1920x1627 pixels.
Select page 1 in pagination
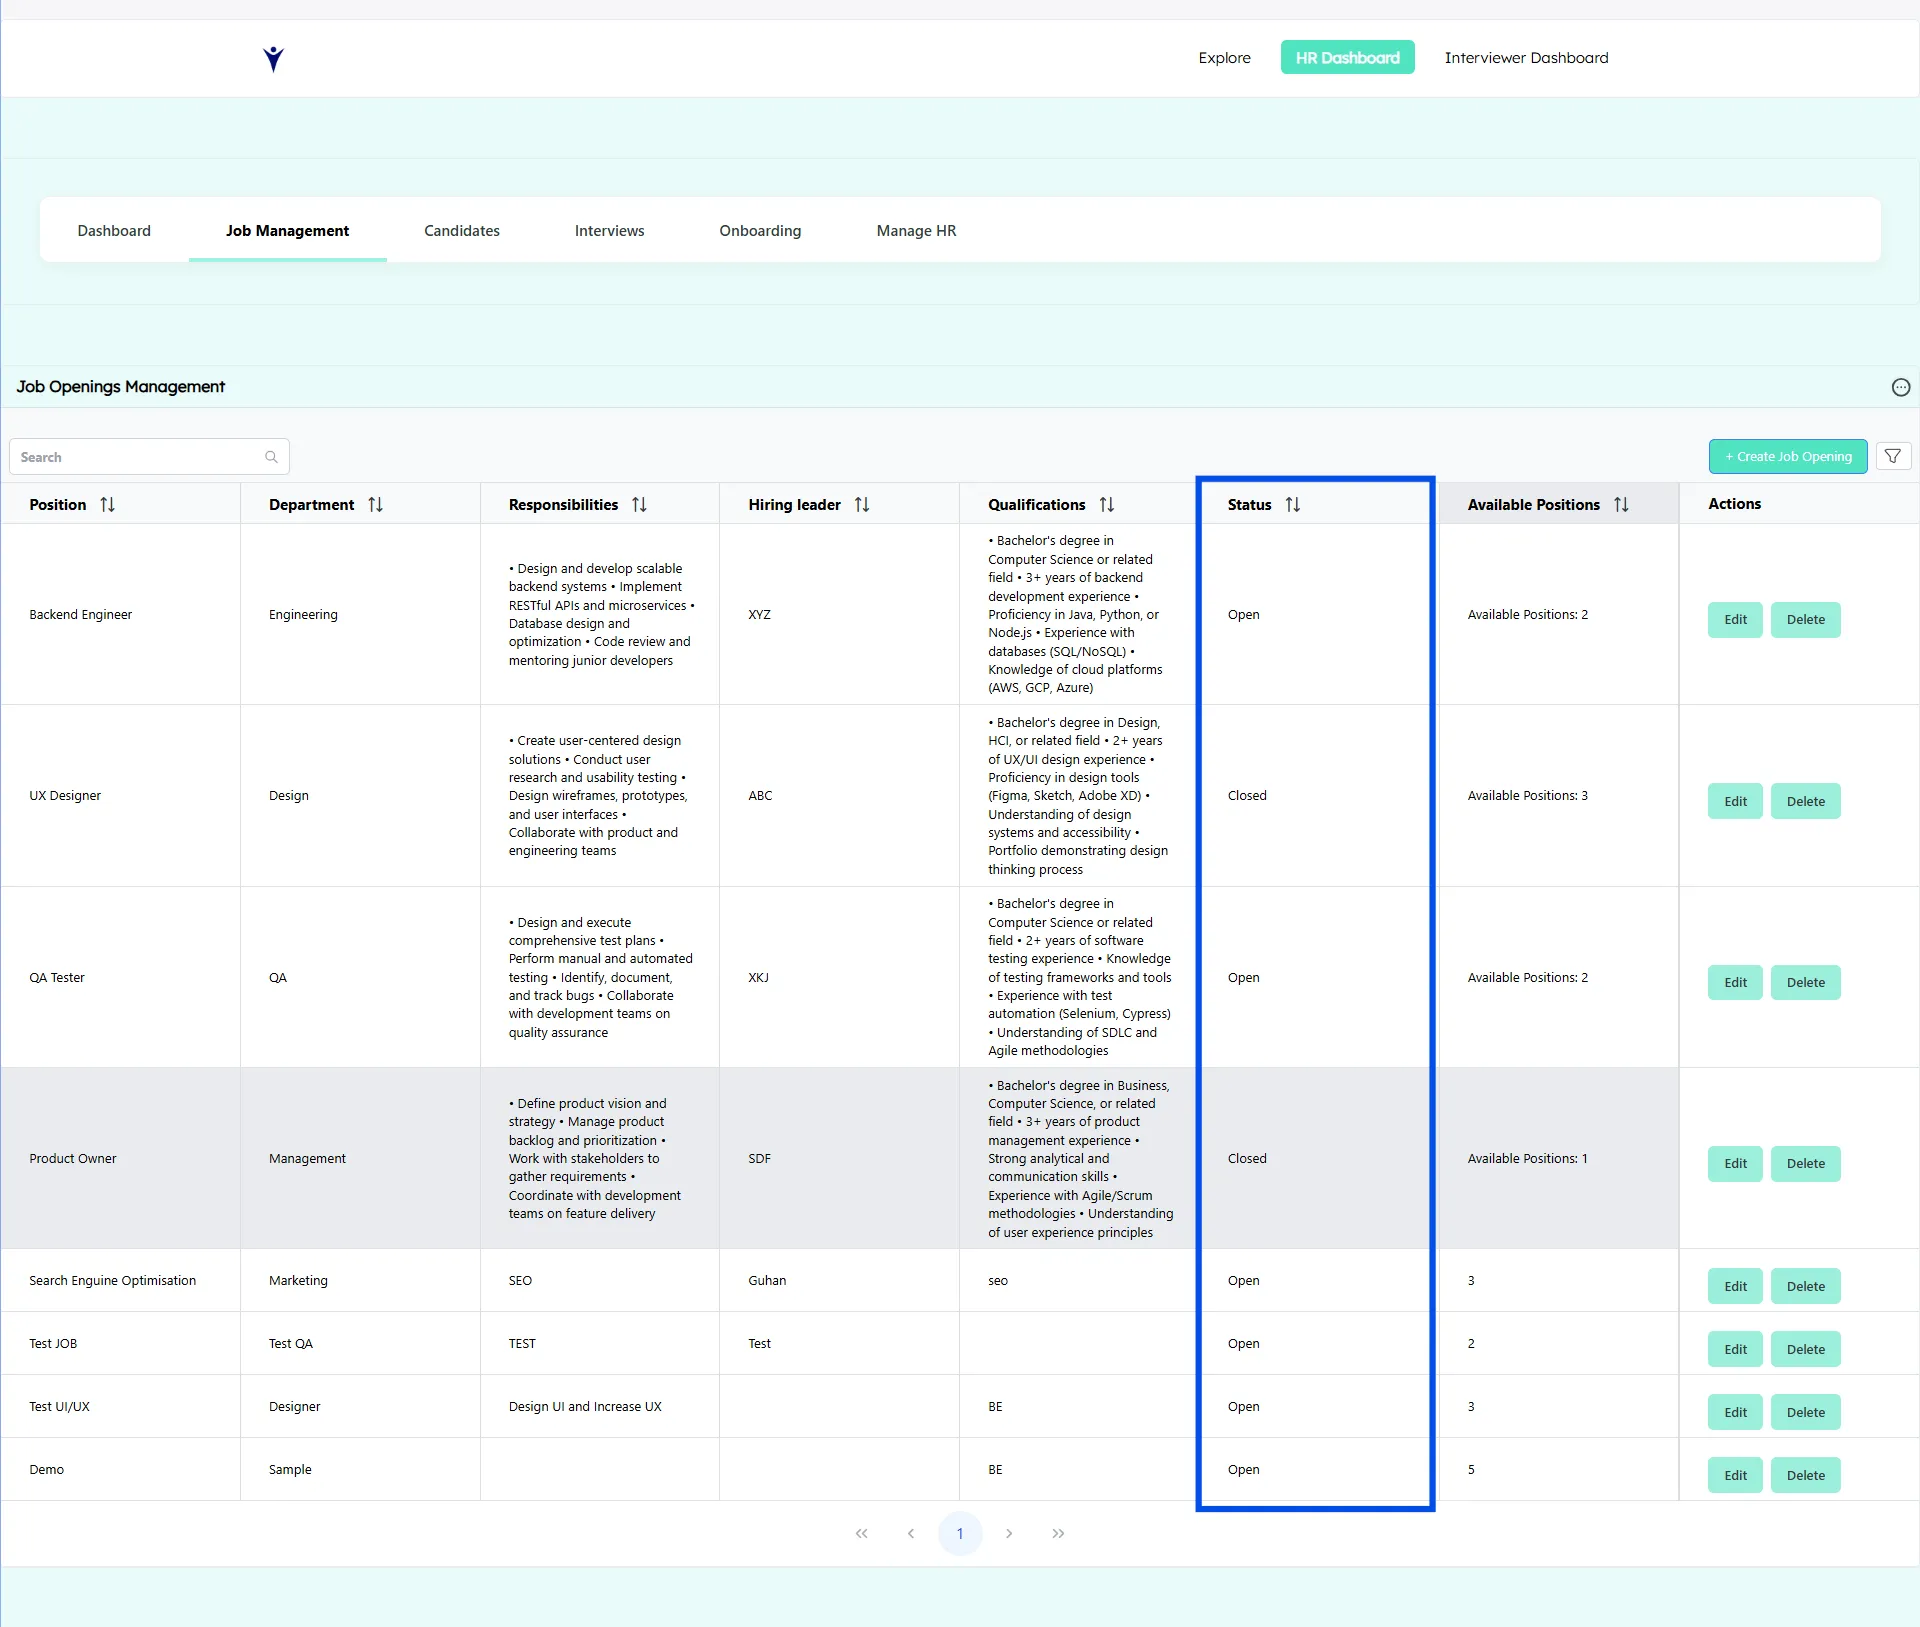(960, 1533)
